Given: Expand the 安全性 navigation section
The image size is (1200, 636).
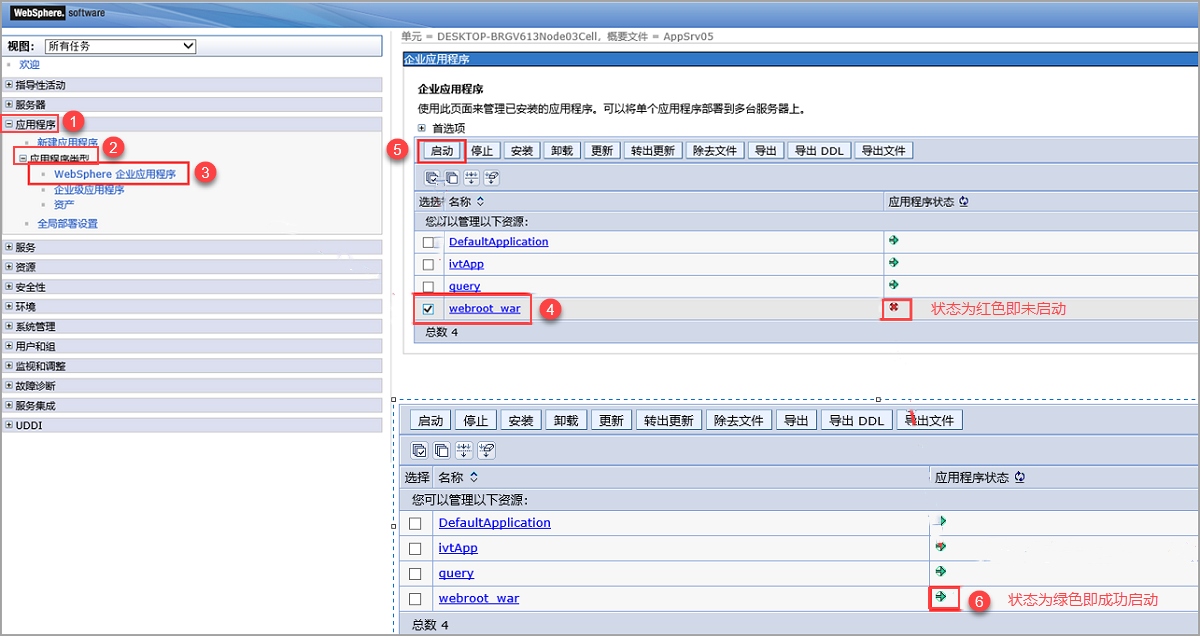Looking at the screenshot, I should click(x=9, y=287).
